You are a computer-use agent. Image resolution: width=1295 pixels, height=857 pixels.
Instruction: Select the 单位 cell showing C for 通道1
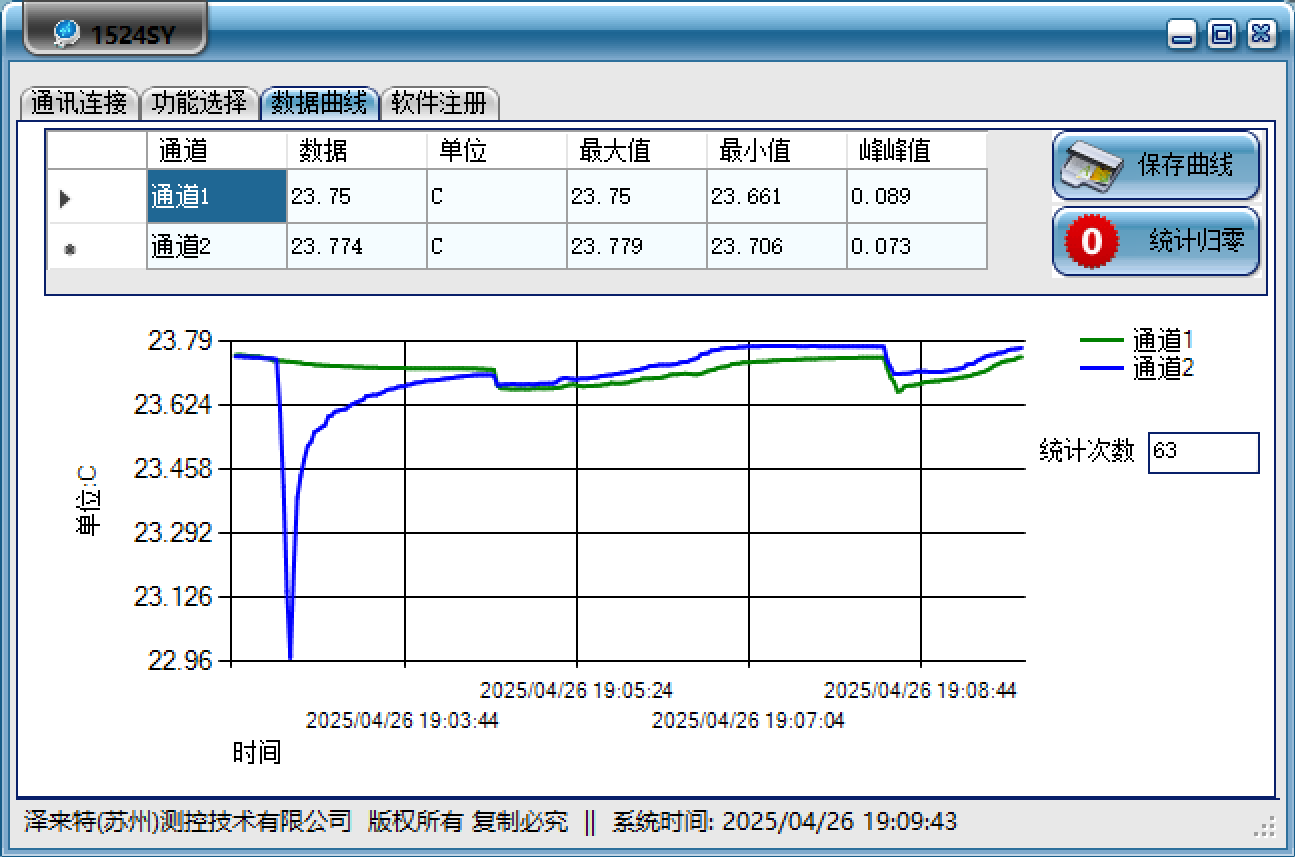click(x=497, y=196)
